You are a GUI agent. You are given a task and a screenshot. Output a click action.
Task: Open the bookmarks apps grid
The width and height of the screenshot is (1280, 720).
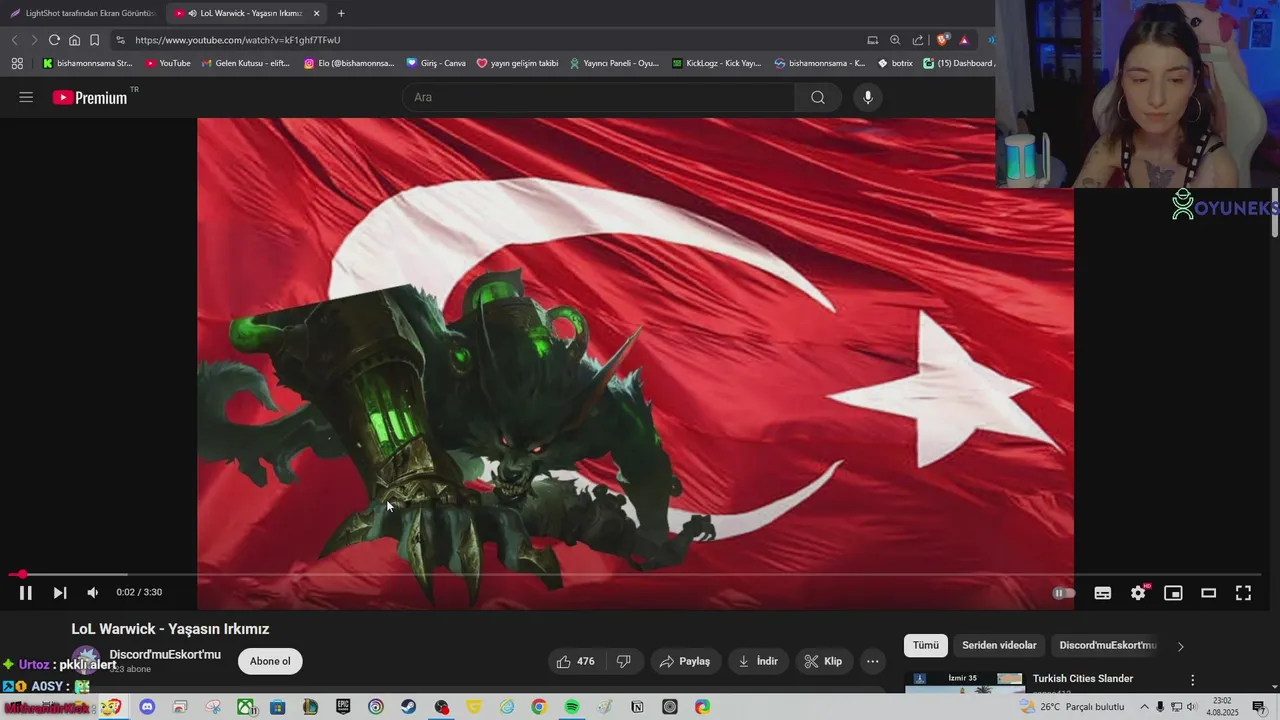coord(17,63)
